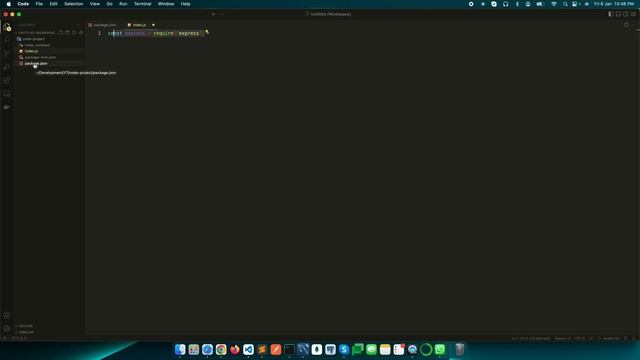Collapse the workspace section header
The width and height of the screenshot is (640, 360).
37,32
